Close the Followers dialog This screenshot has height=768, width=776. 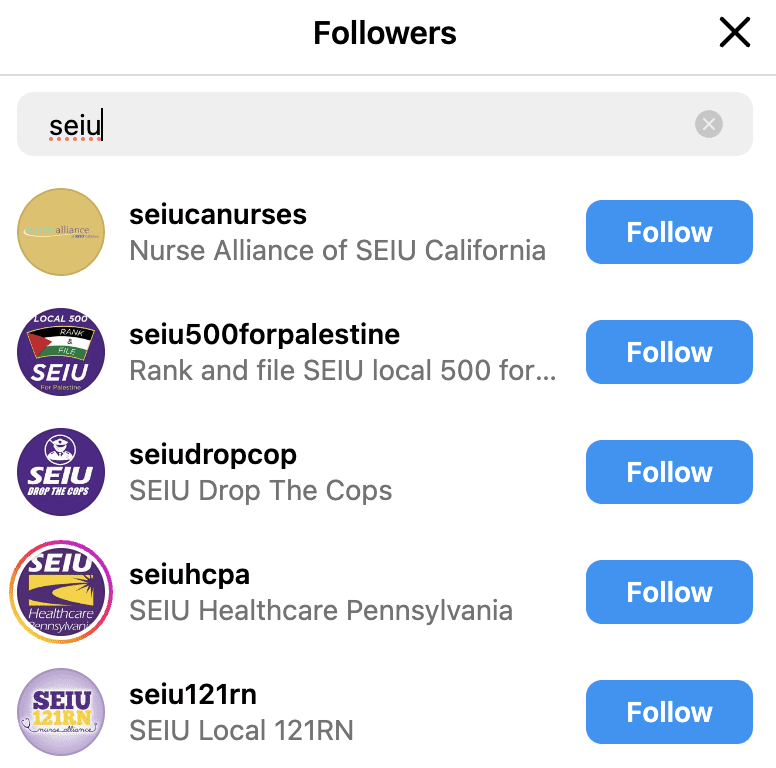point(735,33)
